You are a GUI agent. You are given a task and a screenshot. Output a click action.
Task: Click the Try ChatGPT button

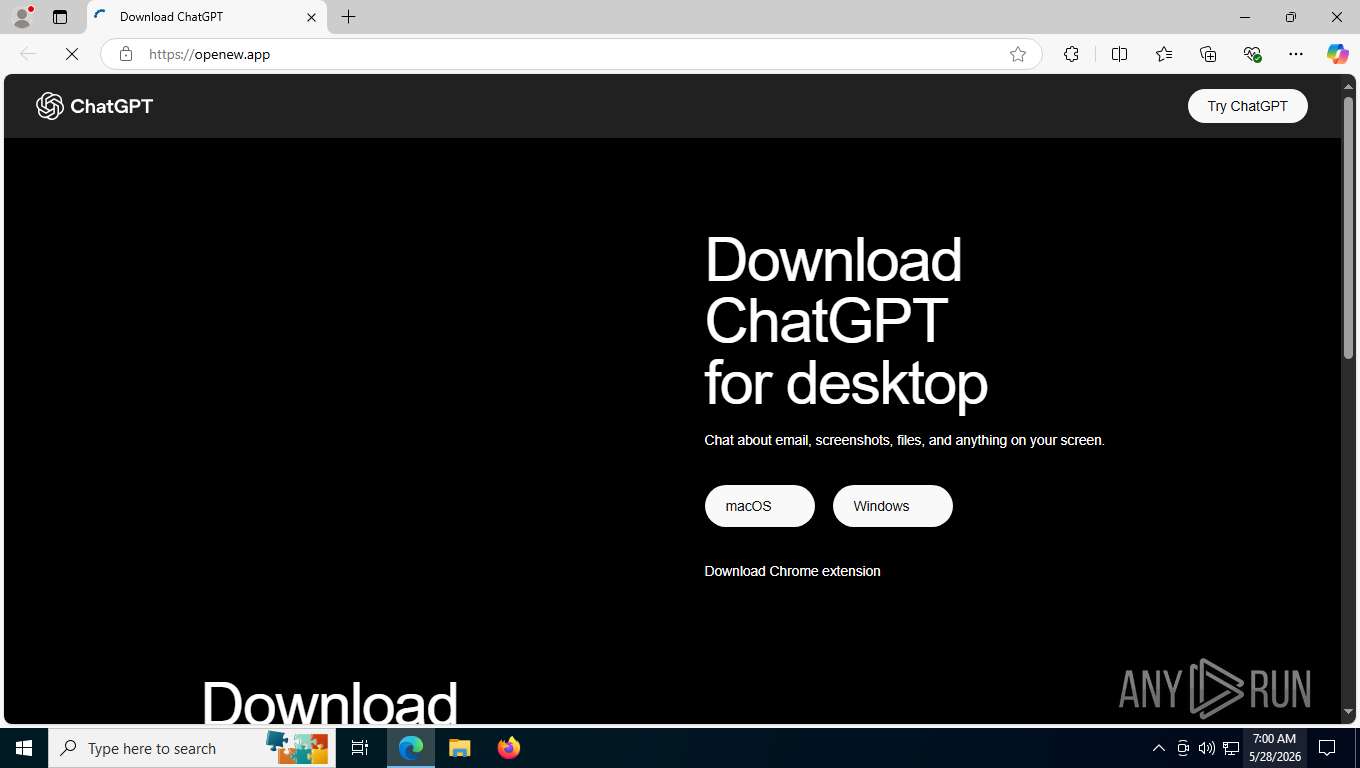pyautogui.click(x=1247, y=106)
